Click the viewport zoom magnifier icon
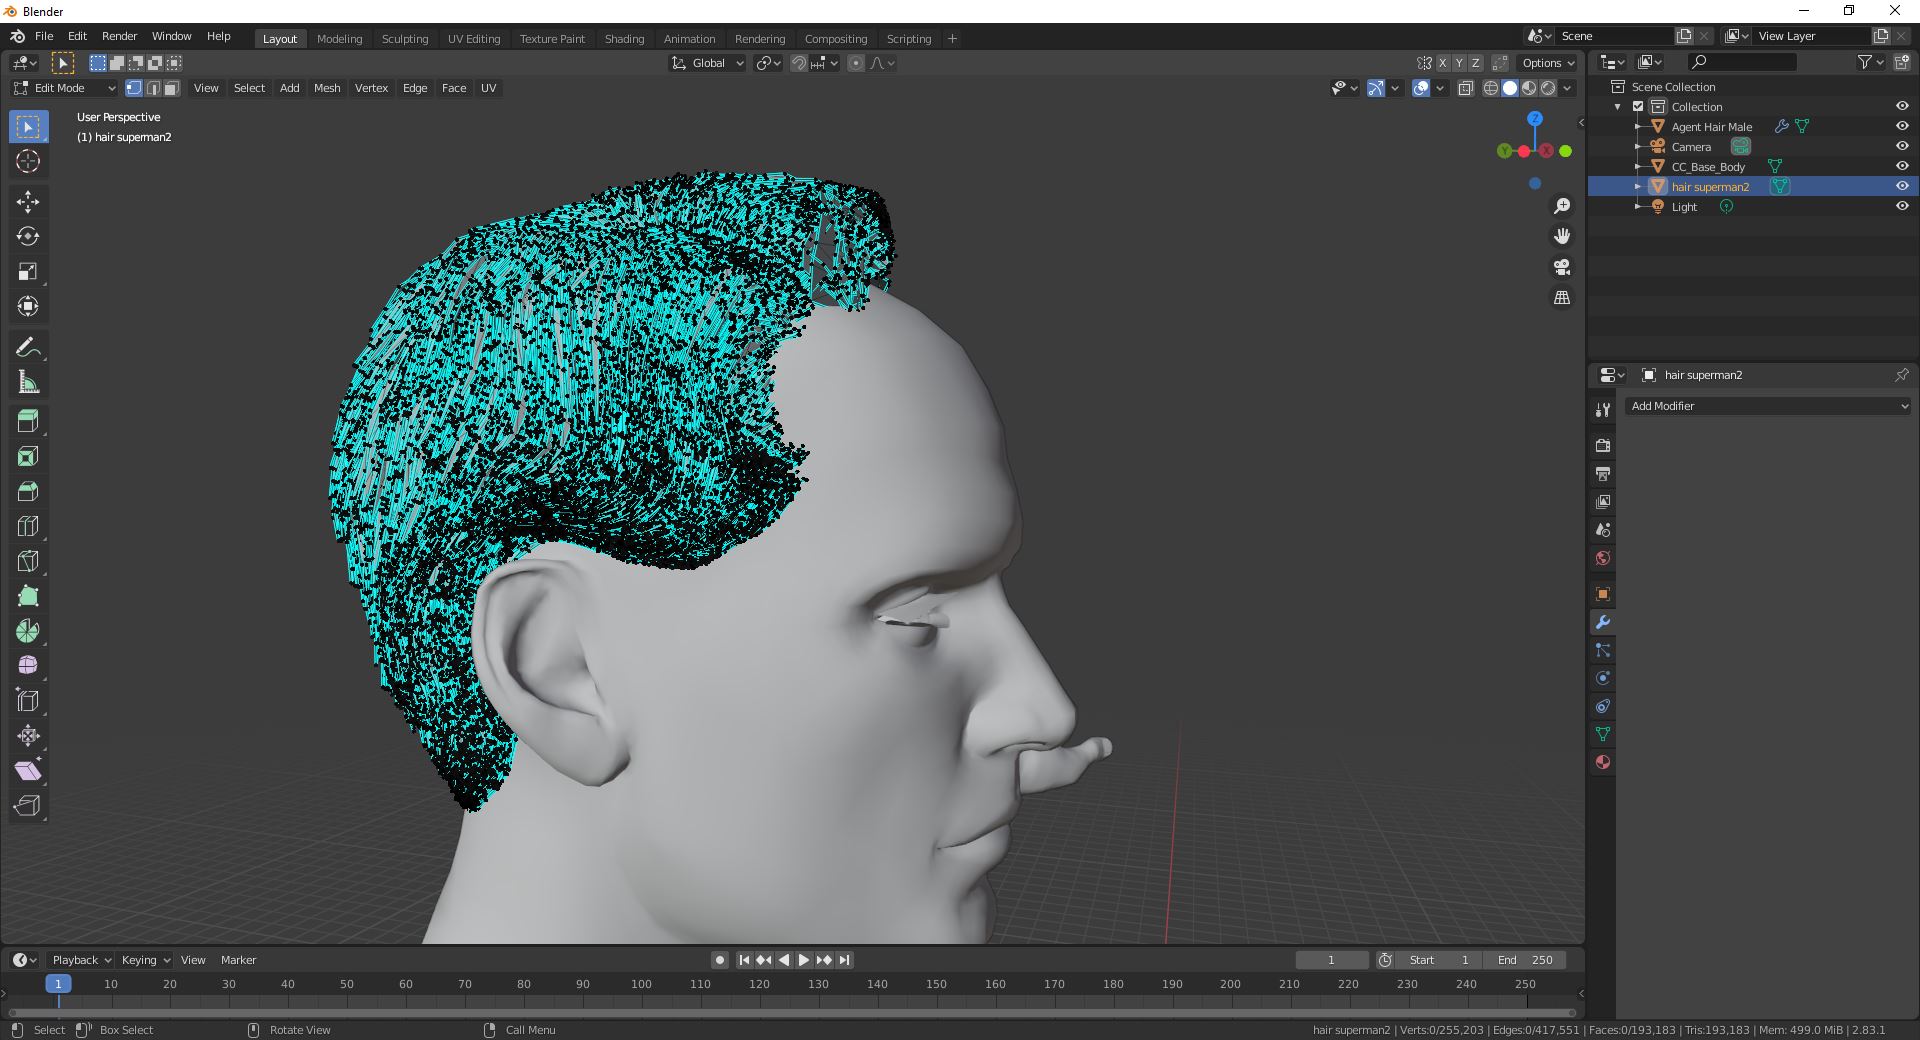Screen dimensions: 1920x1040 [x=1562, y=206]
